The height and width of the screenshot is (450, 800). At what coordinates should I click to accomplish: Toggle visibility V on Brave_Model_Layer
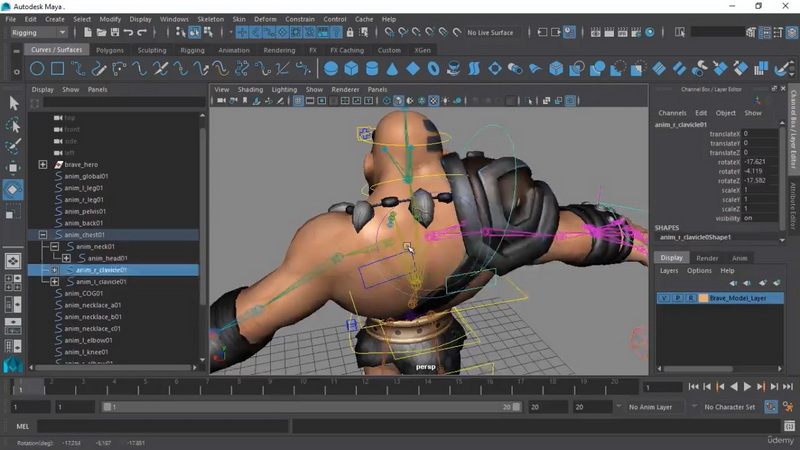coord(664,298)
